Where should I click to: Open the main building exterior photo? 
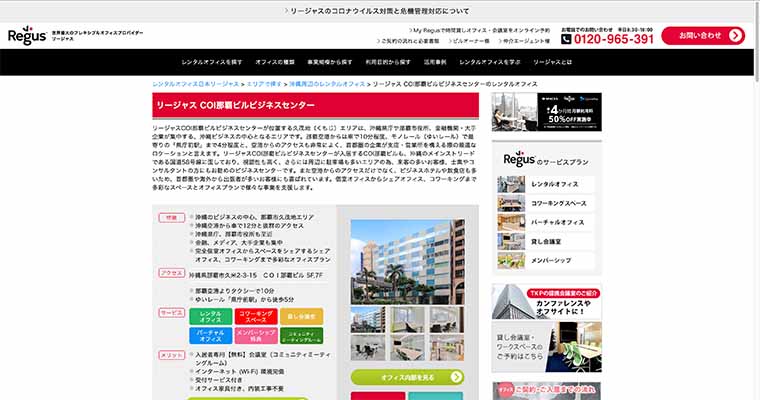coord(407,257)
